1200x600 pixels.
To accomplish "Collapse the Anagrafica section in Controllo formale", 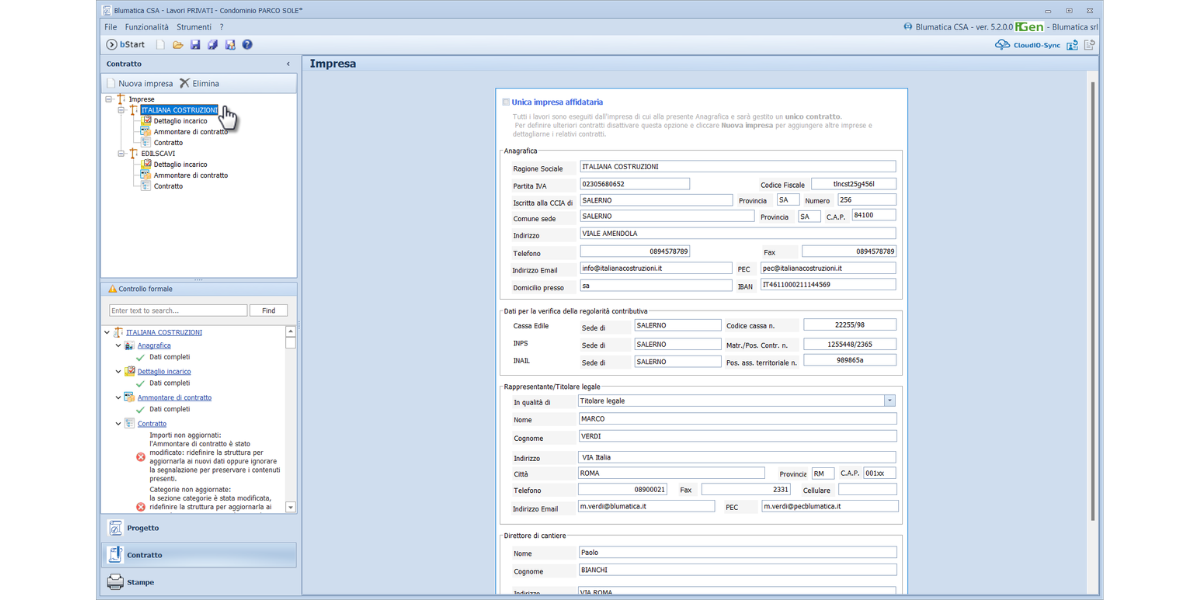I will 118,346.
